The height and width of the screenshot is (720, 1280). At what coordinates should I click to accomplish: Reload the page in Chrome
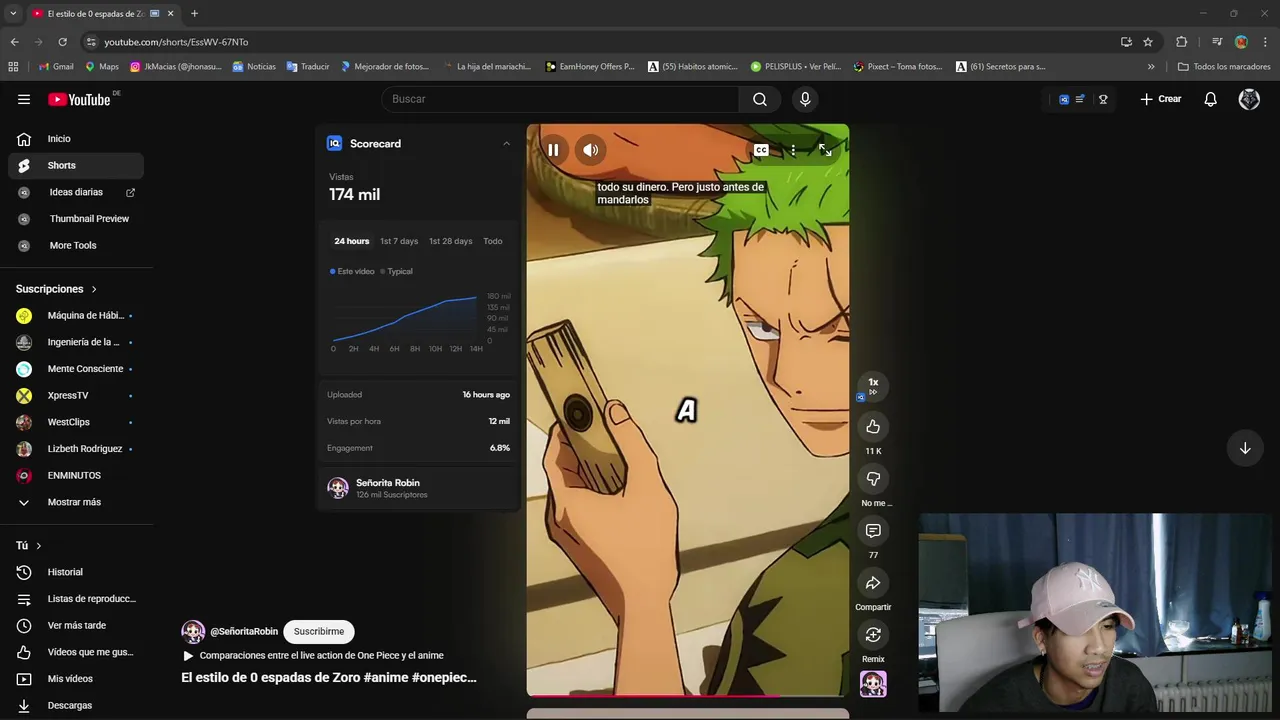(62, 42)
